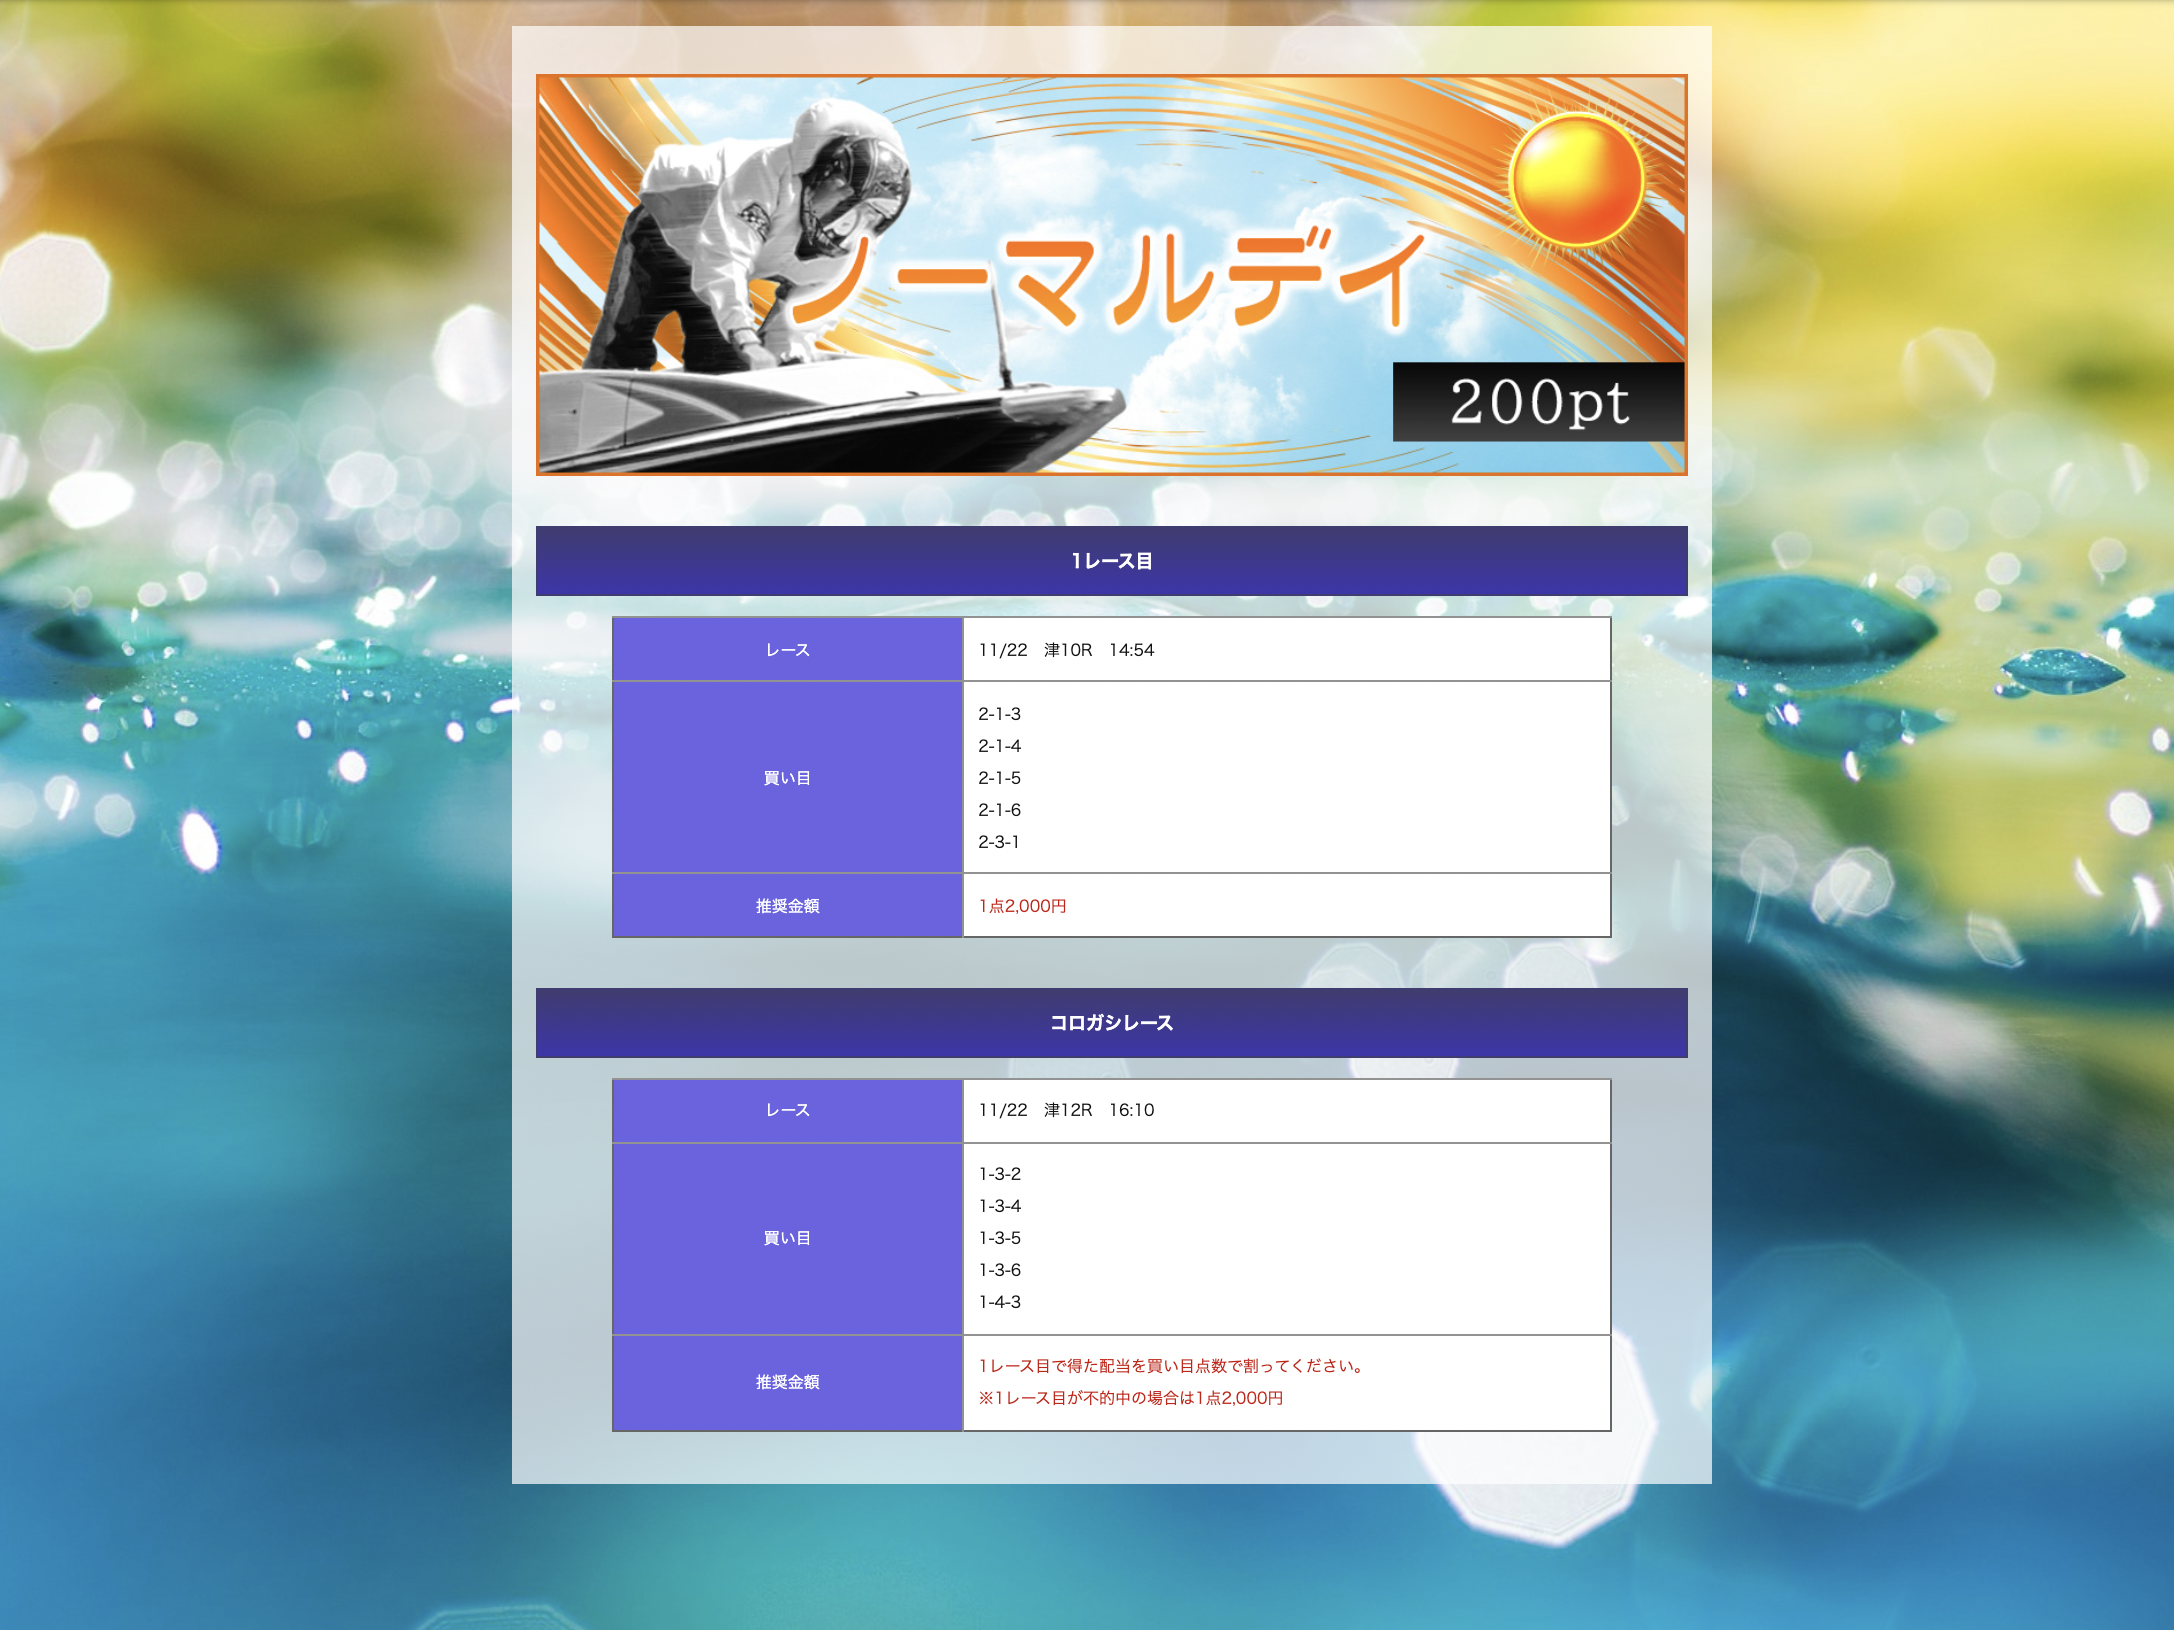Image resolution: width=2174 pixels, height=1630 pixels.
Task: Click the コロガシレース section header
Action: [1111, 1023]
